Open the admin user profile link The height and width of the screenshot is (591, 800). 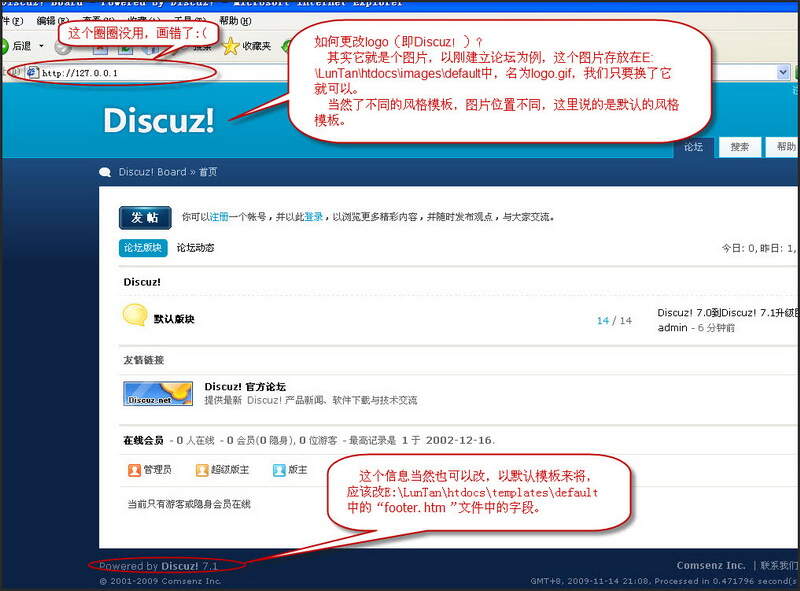[x=672, y=328]
